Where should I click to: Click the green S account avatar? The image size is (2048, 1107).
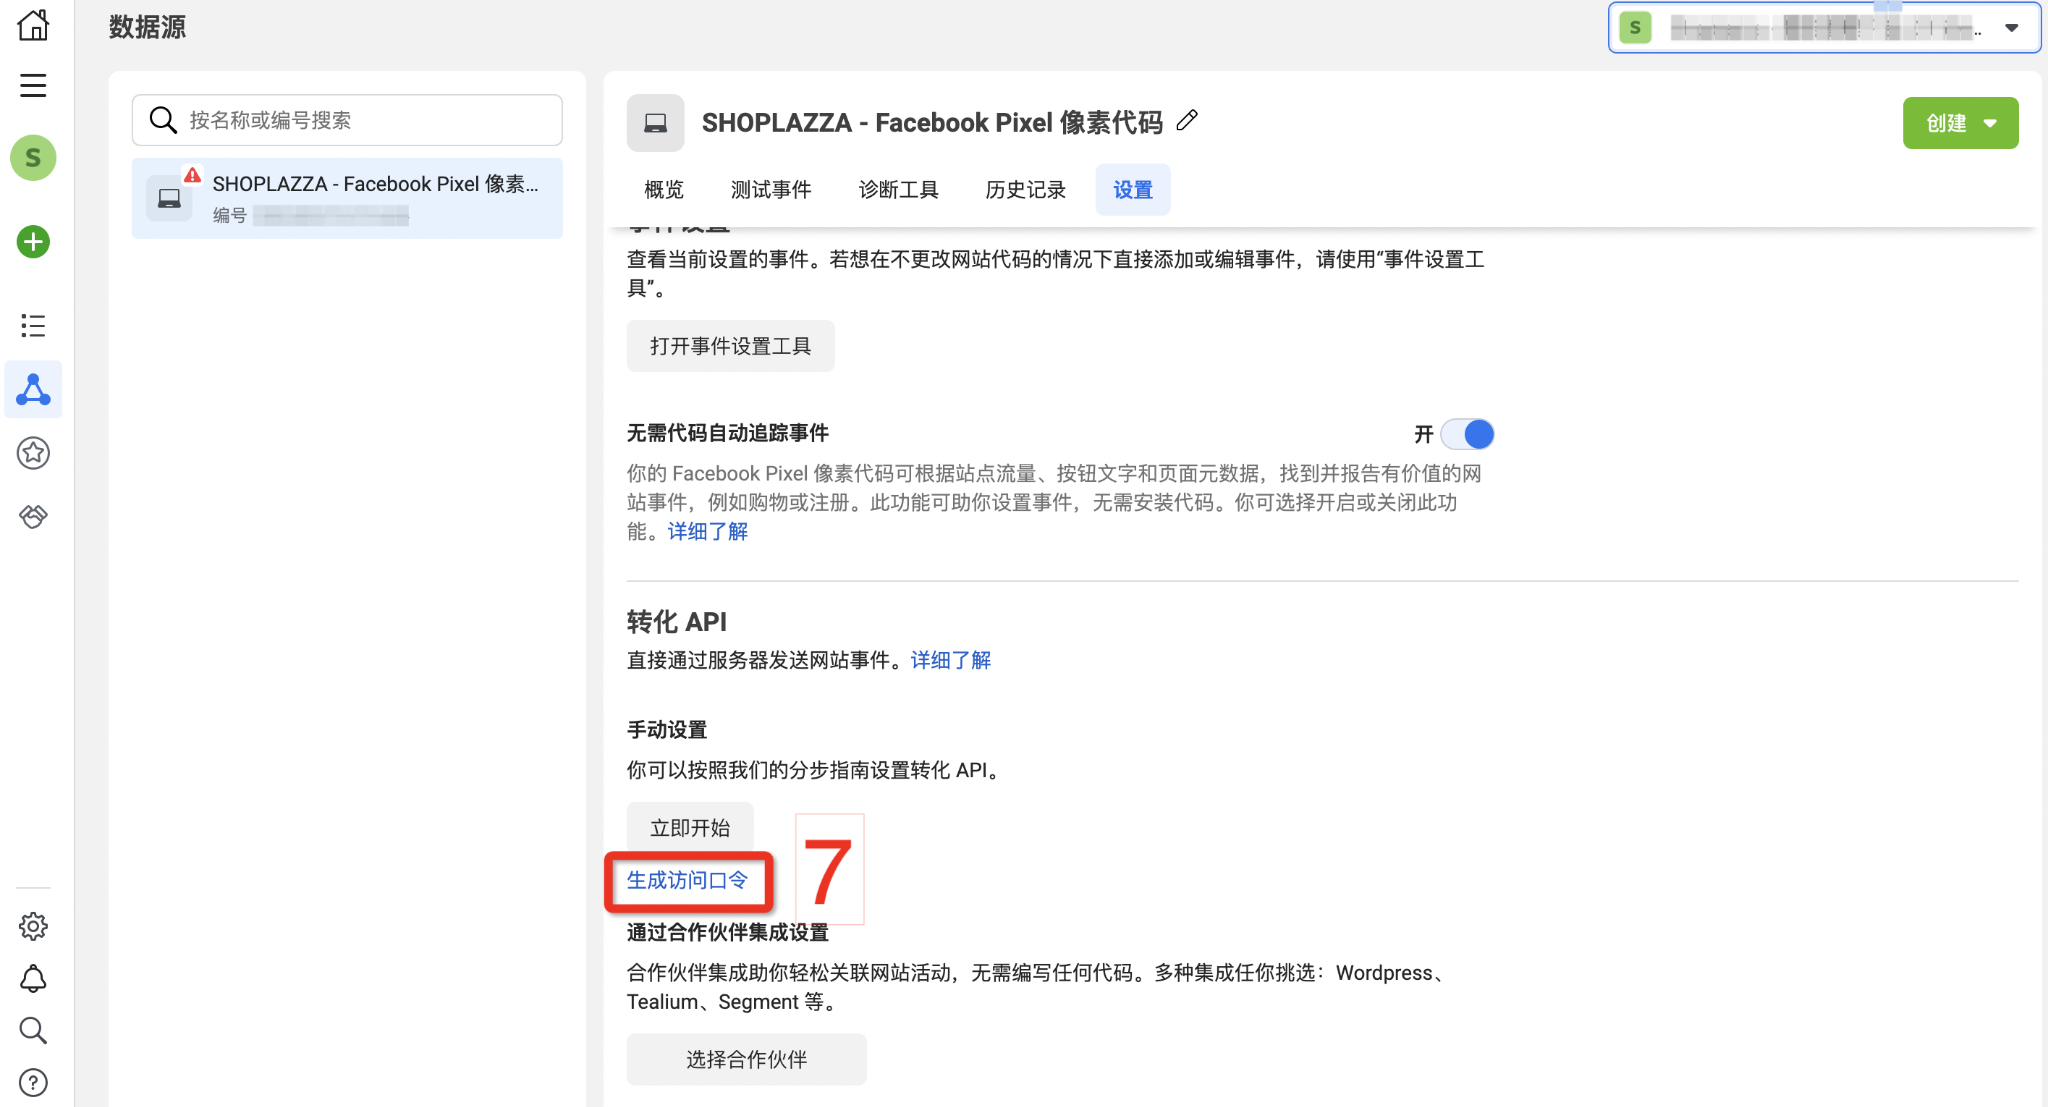pos(33,158)
